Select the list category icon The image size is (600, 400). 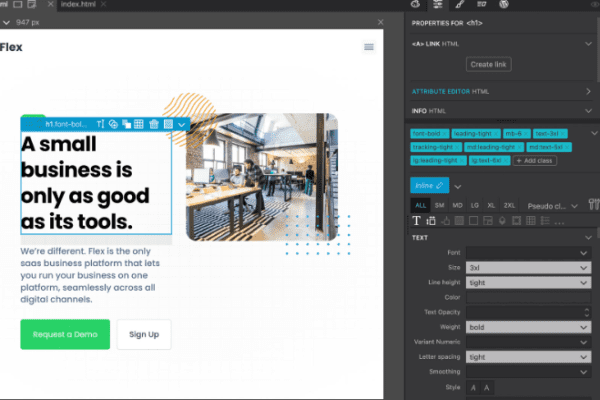(x=545, y=221)
